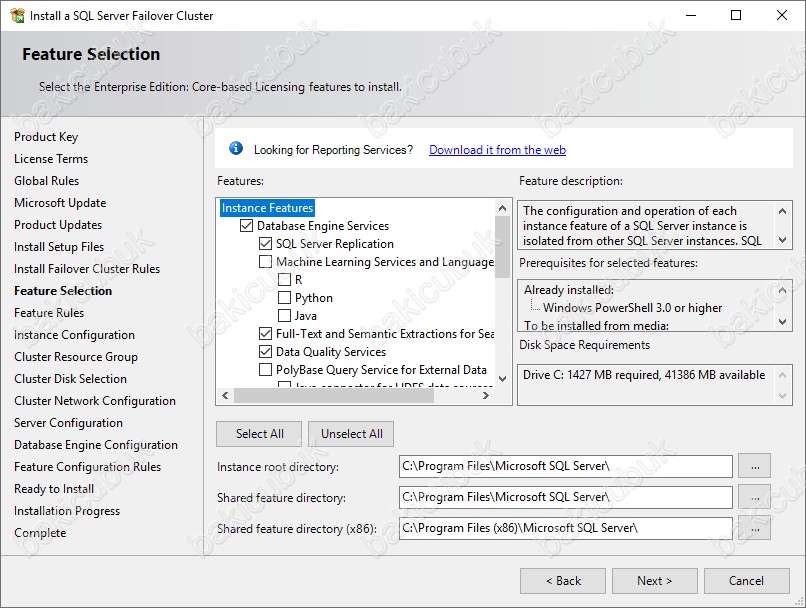Select Cluster Disk Selection step
This screenshot has width=806, height=608.
[70, 379]
